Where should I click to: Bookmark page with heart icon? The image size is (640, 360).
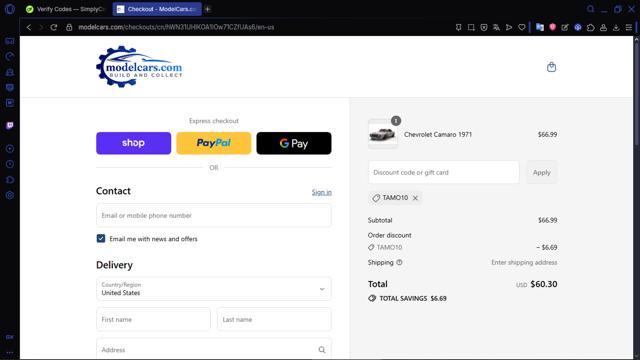point(522,27)
